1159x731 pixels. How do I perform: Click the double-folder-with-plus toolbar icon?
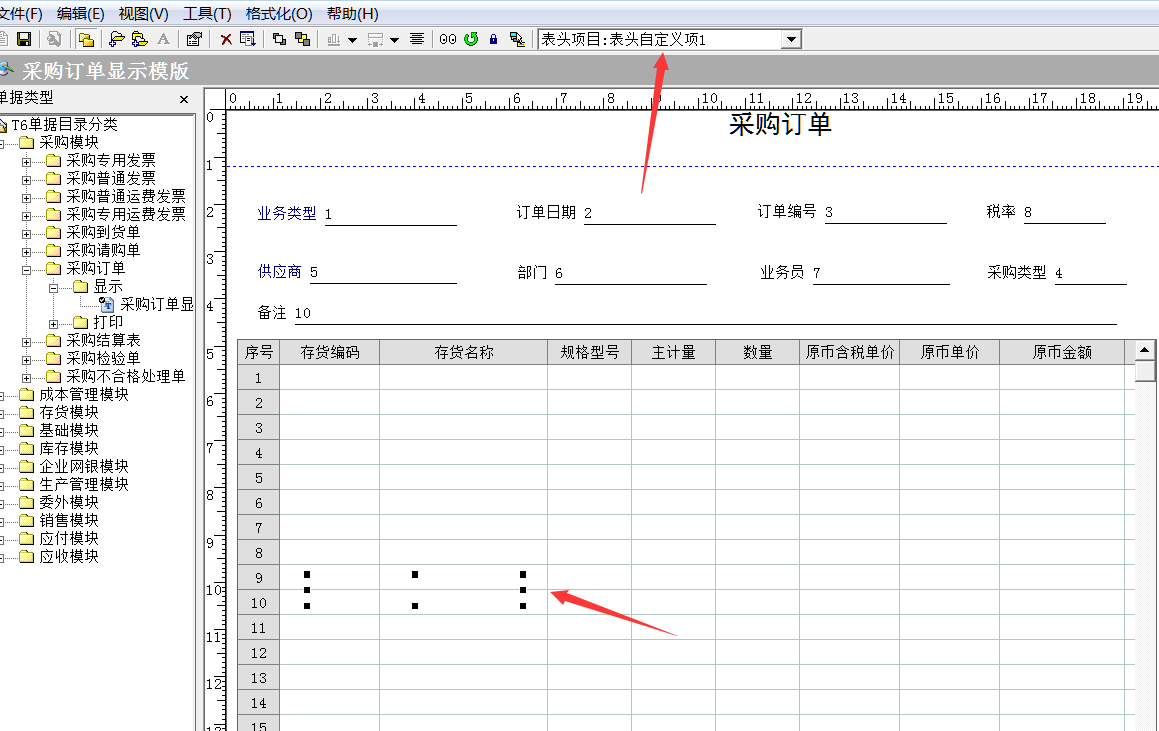point(139,39)
